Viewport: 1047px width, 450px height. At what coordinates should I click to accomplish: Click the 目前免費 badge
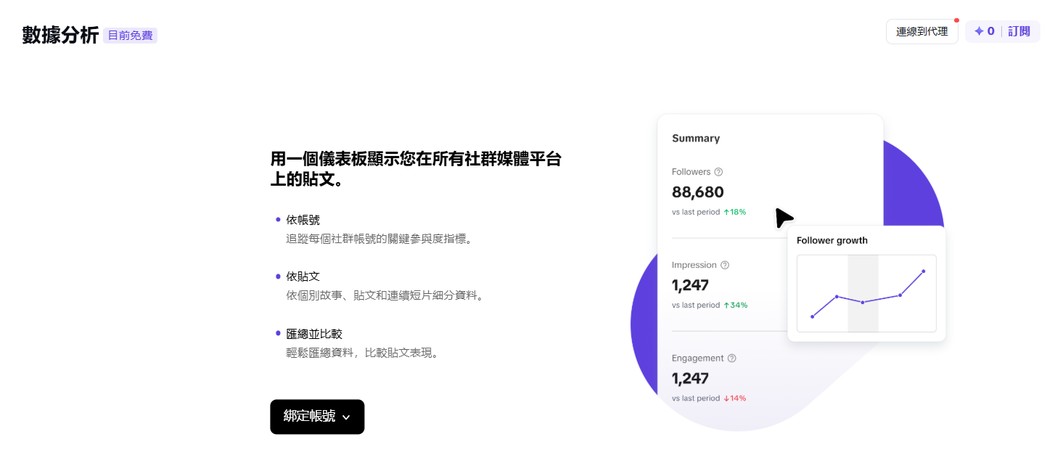click(x=130, y=35)
